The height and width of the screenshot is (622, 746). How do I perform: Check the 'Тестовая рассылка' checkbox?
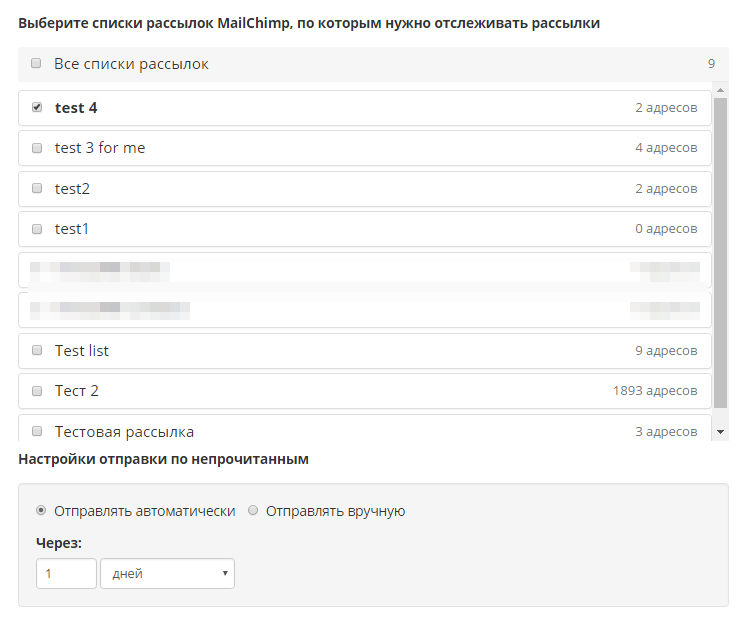click(x=37, y=431)
